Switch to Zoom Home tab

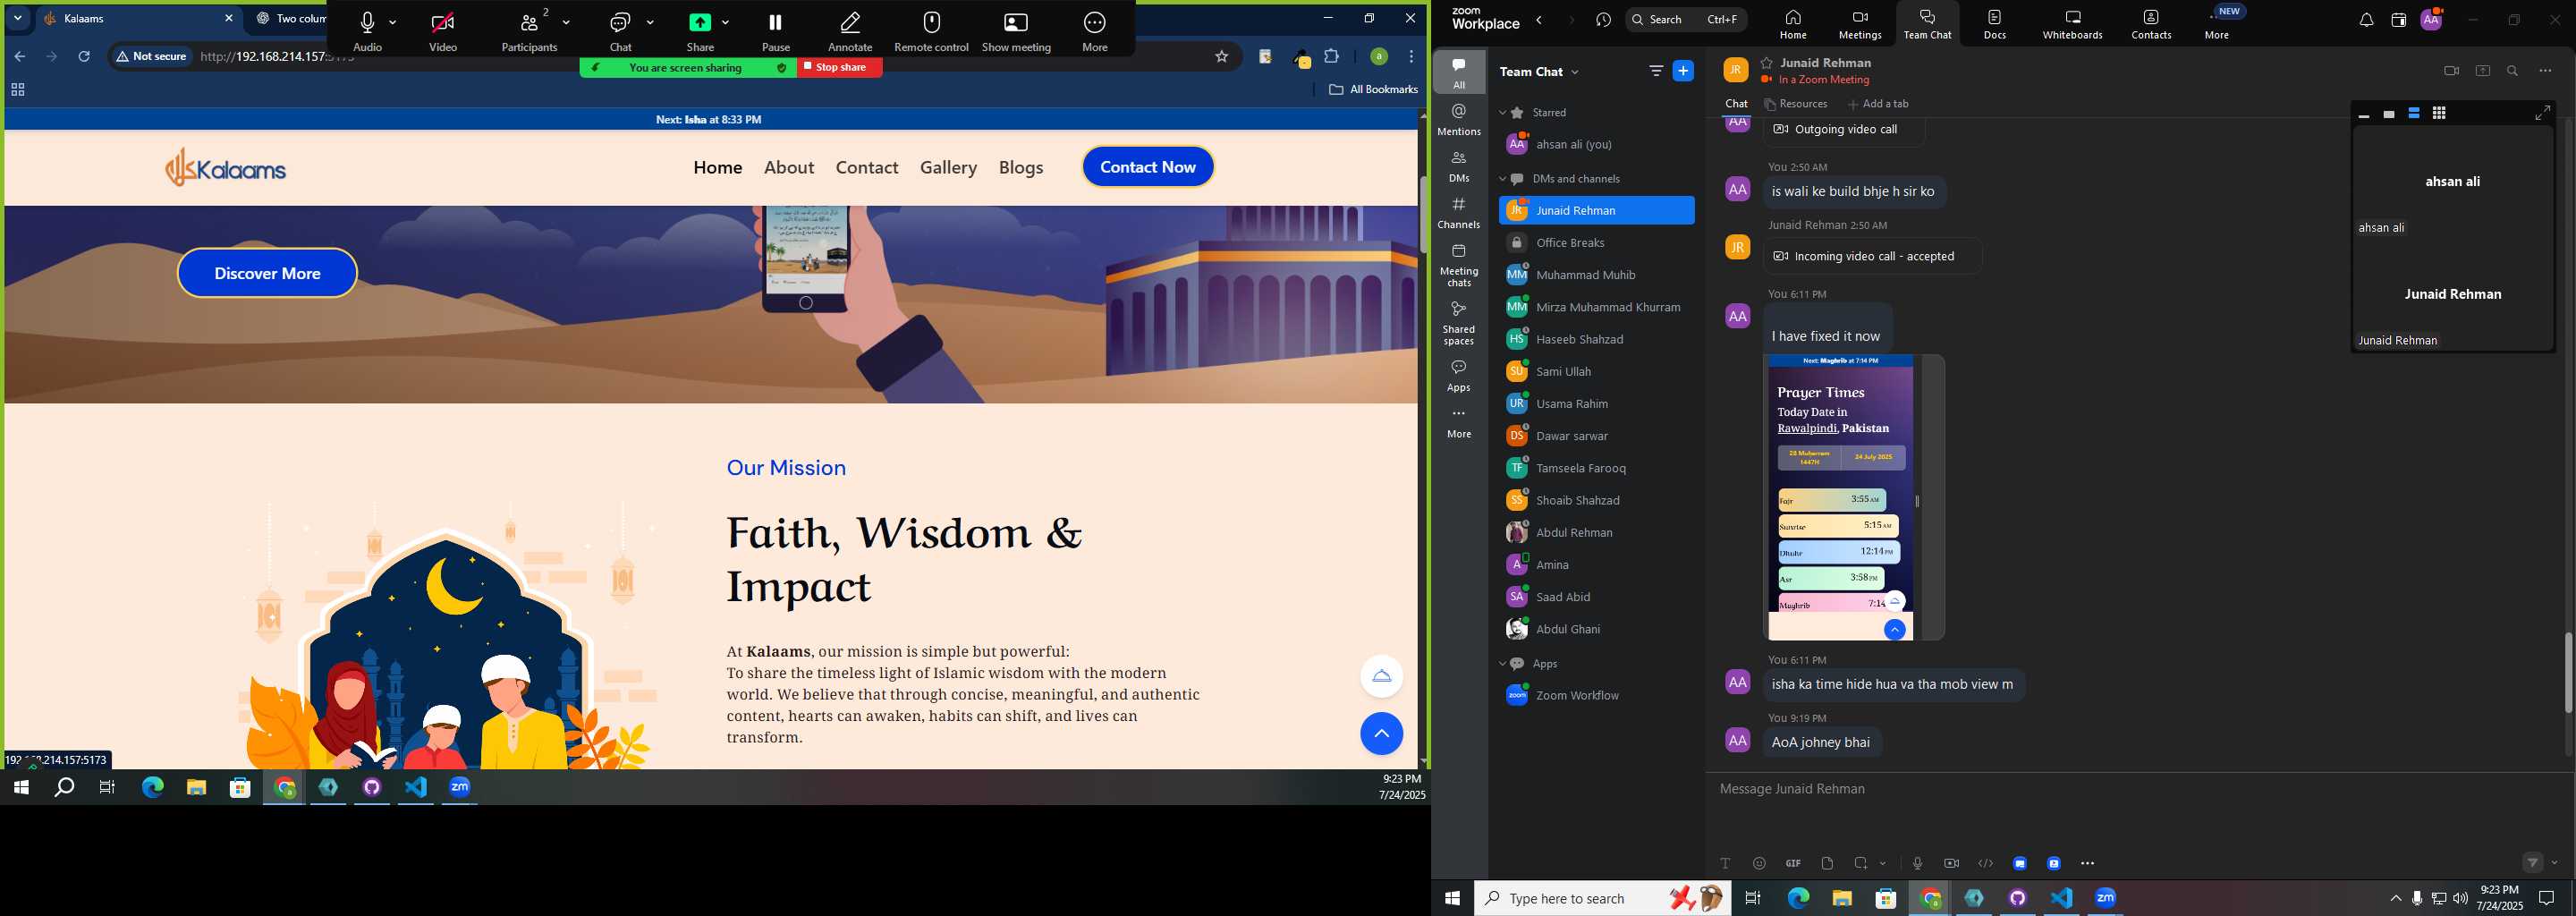1793,25
